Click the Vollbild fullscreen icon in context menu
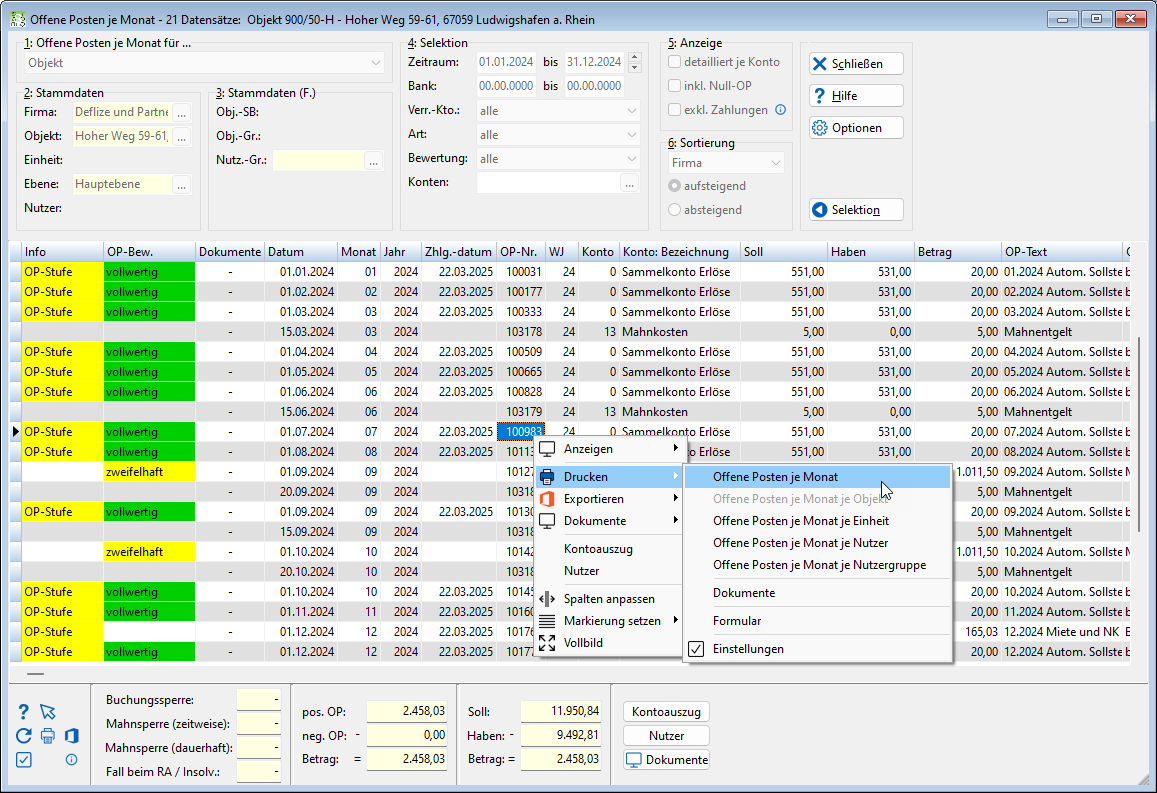The image size is (1157, 793). 547,643
